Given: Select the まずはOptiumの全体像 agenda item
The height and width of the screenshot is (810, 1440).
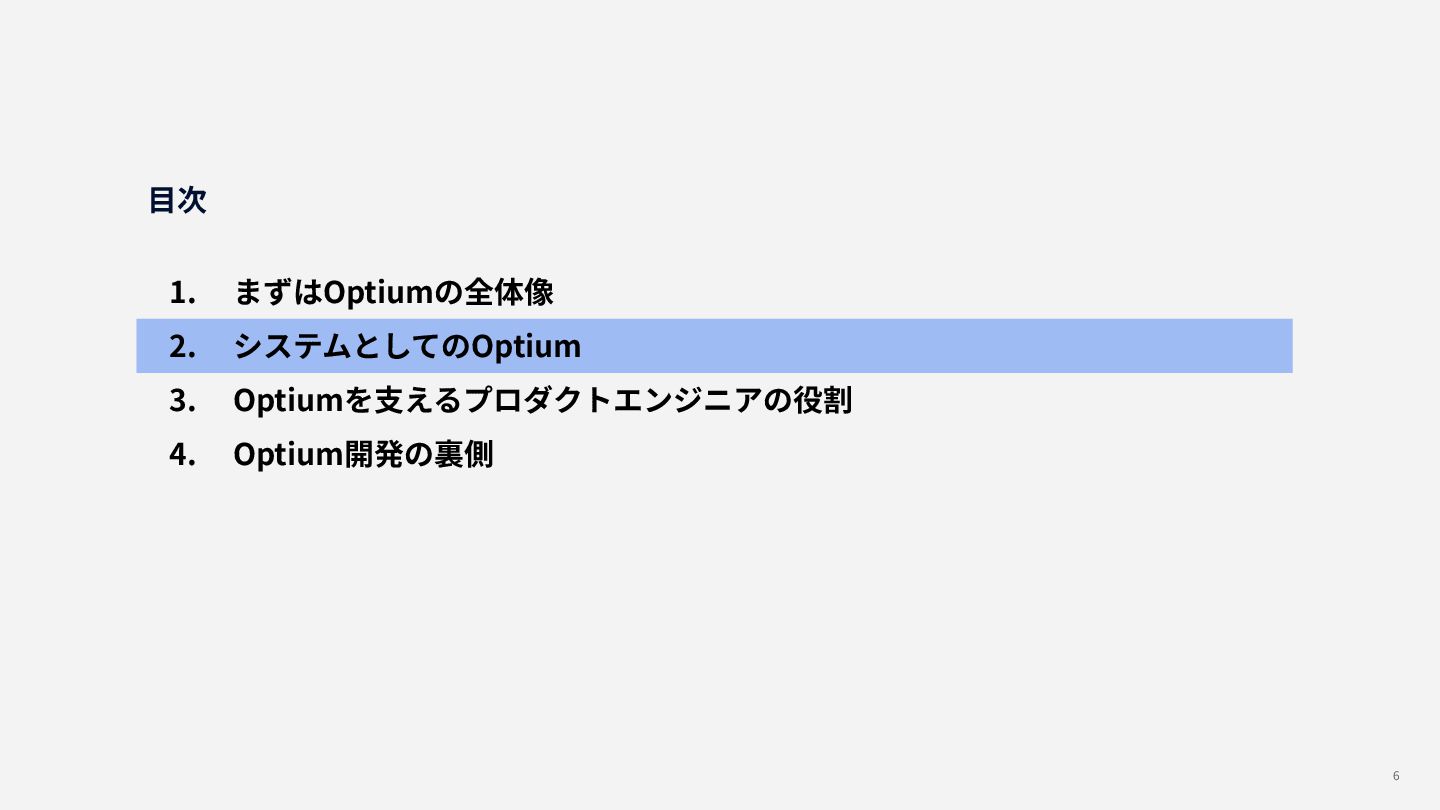Looking at the screenshot, I should [x=393, y=293].
